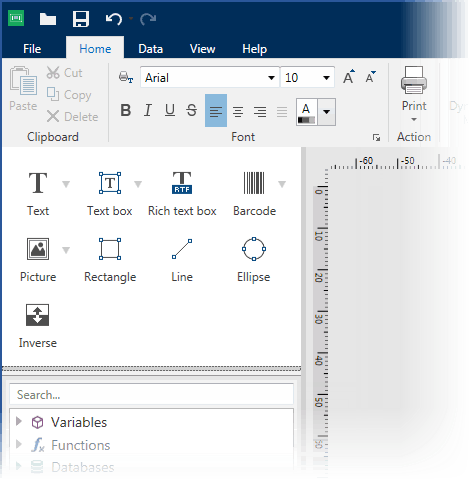
Task: Switch to the Data ribbon tab
Action: point(151,49)
